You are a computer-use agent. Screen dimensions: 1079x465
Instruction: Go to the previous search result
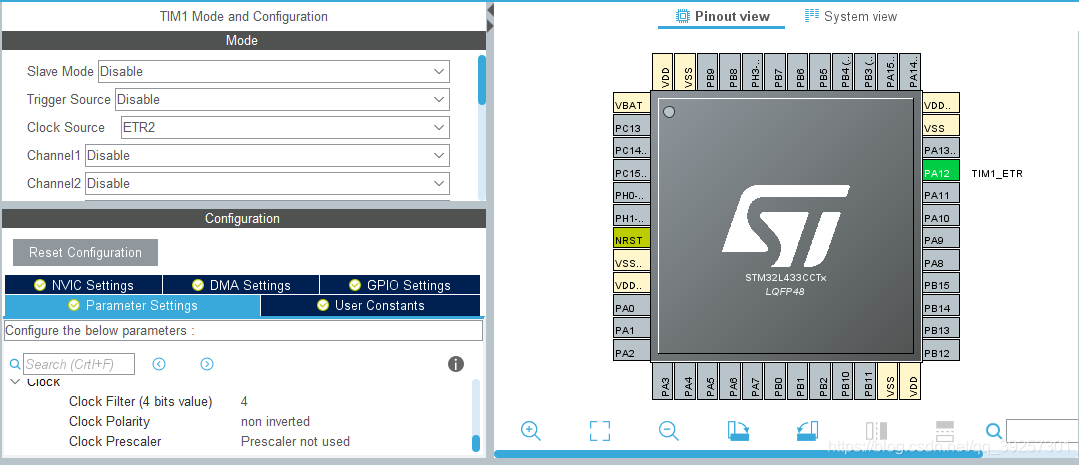click(159, 364)
